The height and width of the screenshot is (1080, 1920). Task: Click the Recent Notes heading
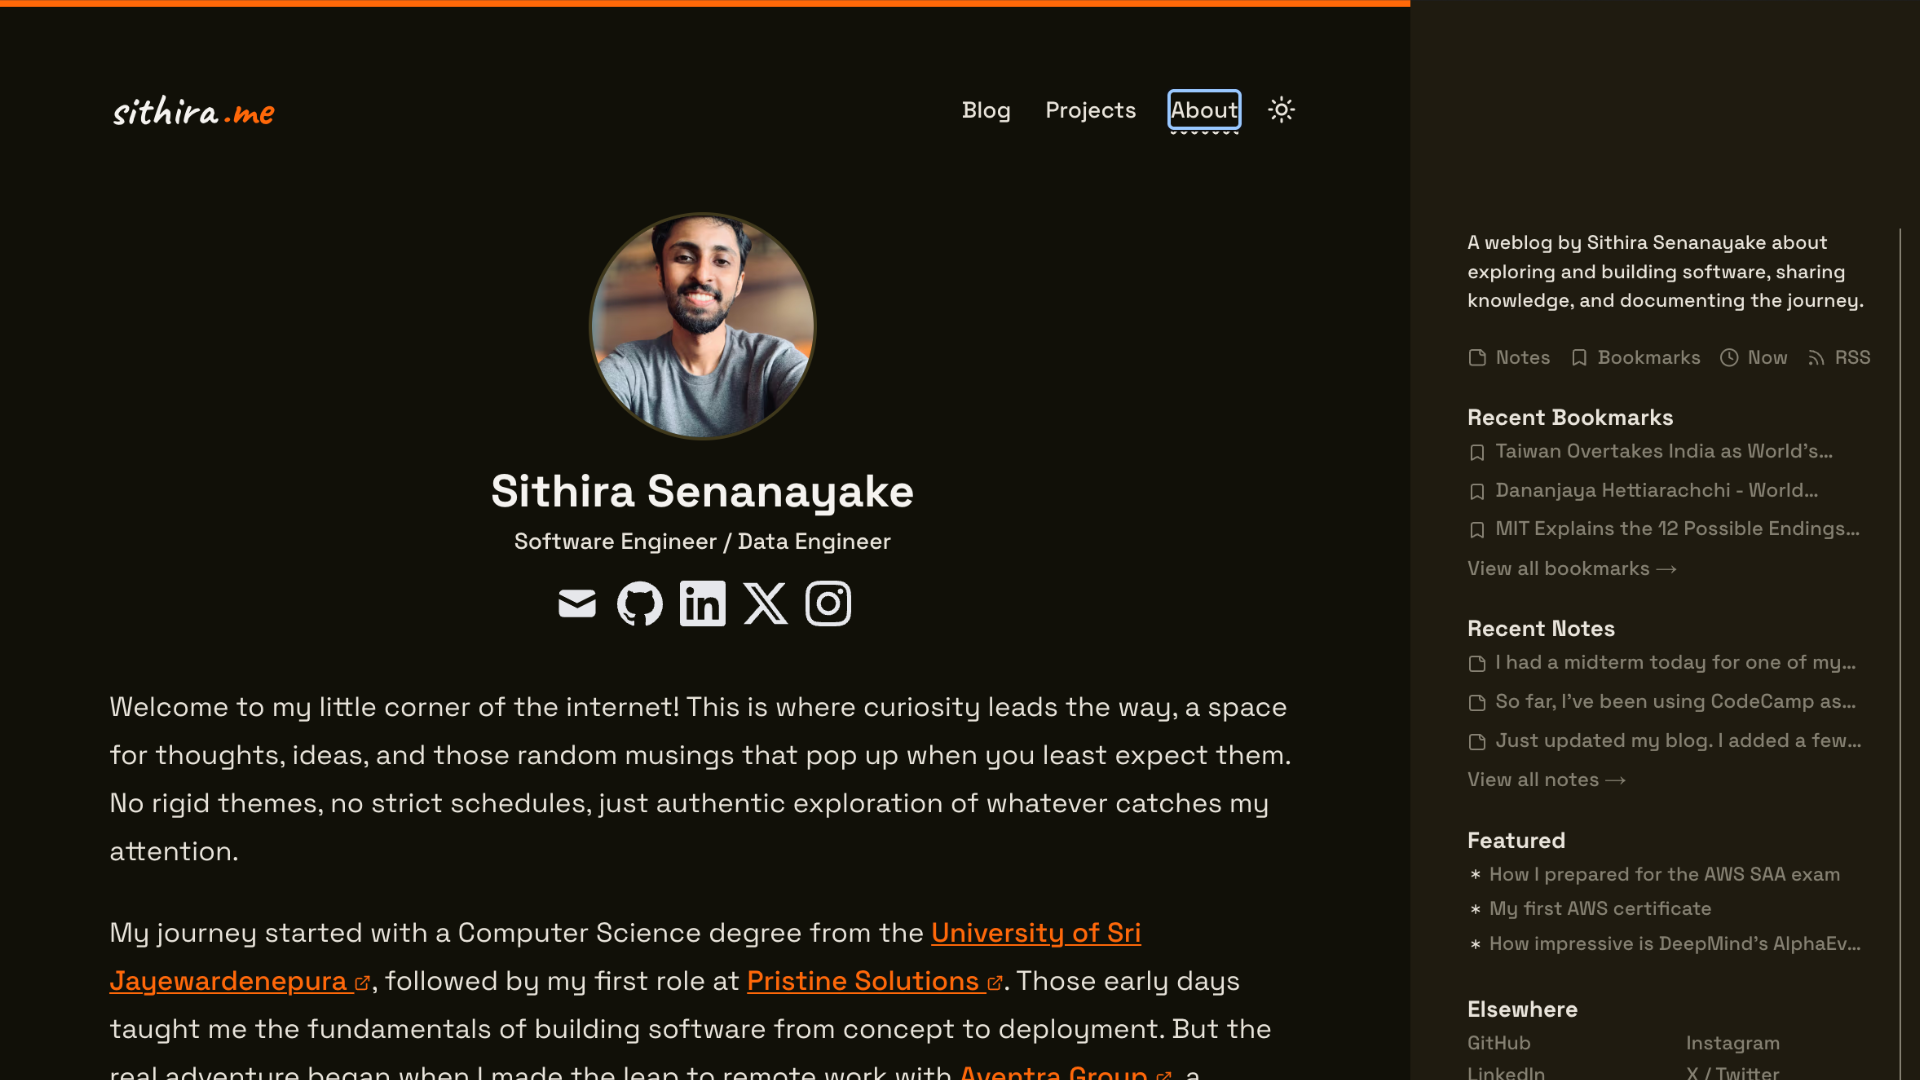pyautogui.click(x=1541, y=629)
